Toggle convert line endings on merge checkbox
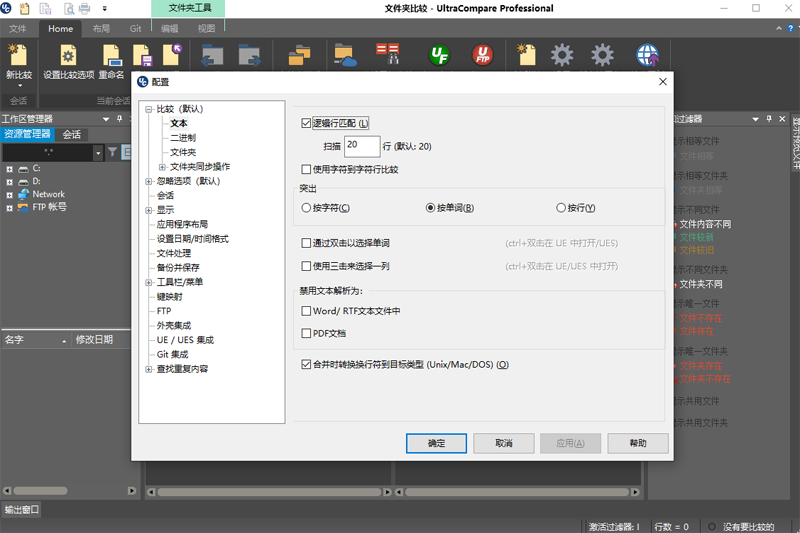800x533 pixels. [306, 364]
